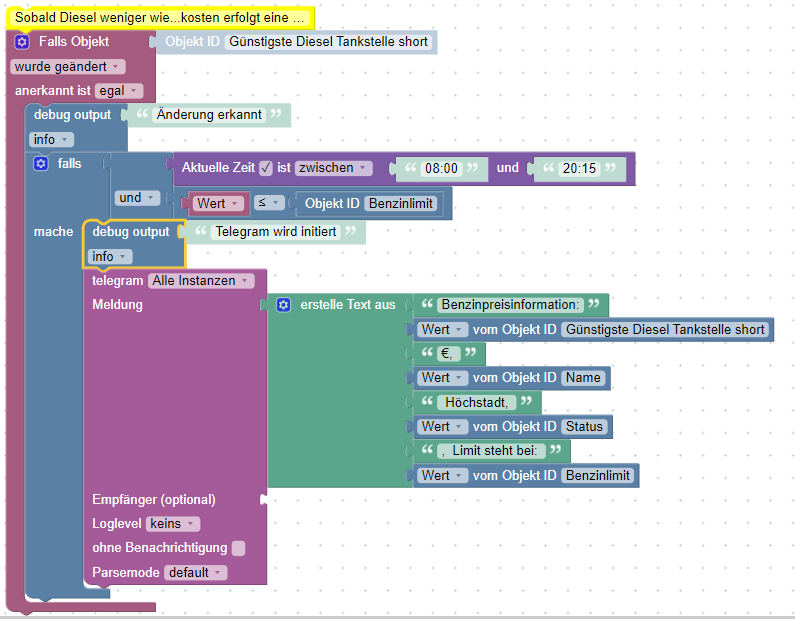Select Günstigste Diesel Tankstelle short in message text
This screenshot has height=619, width=795.
(665, 330)
